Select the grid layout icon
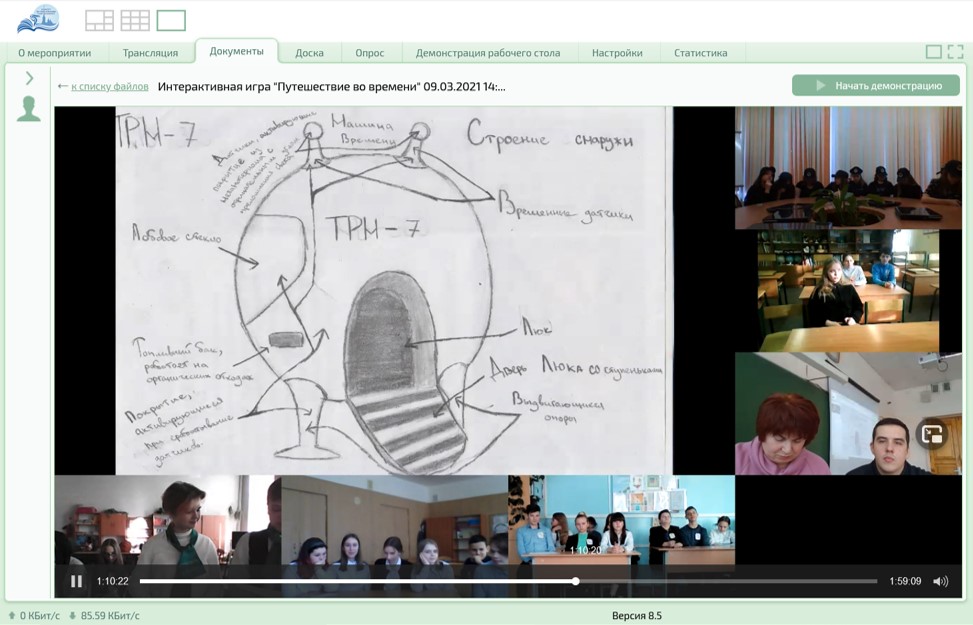 [135, 20]
